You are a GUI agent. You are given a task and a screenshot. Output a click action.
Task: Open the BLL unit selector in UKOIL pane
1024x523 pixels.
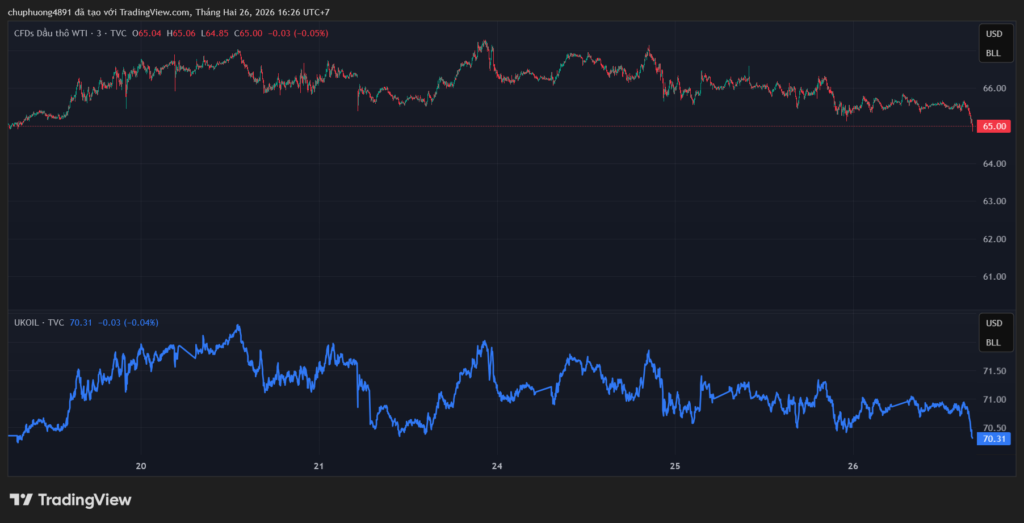[993, 342]
